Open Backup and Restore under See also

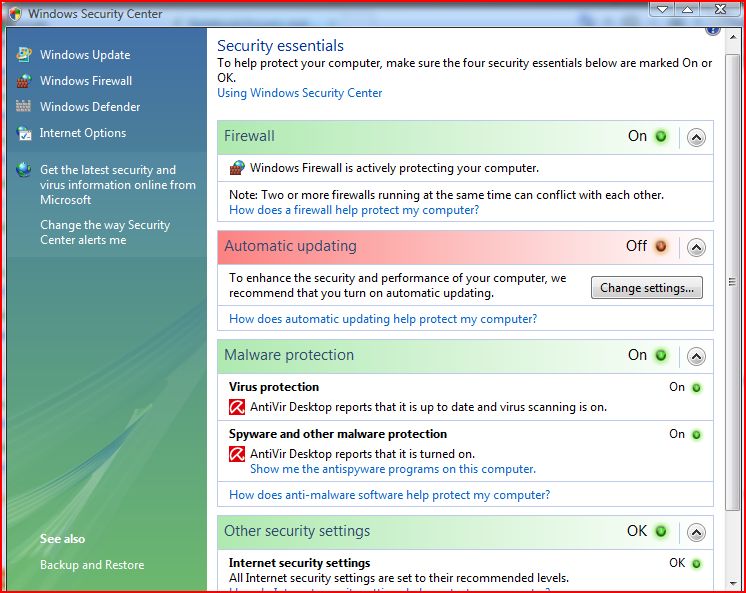coord(92,565)
